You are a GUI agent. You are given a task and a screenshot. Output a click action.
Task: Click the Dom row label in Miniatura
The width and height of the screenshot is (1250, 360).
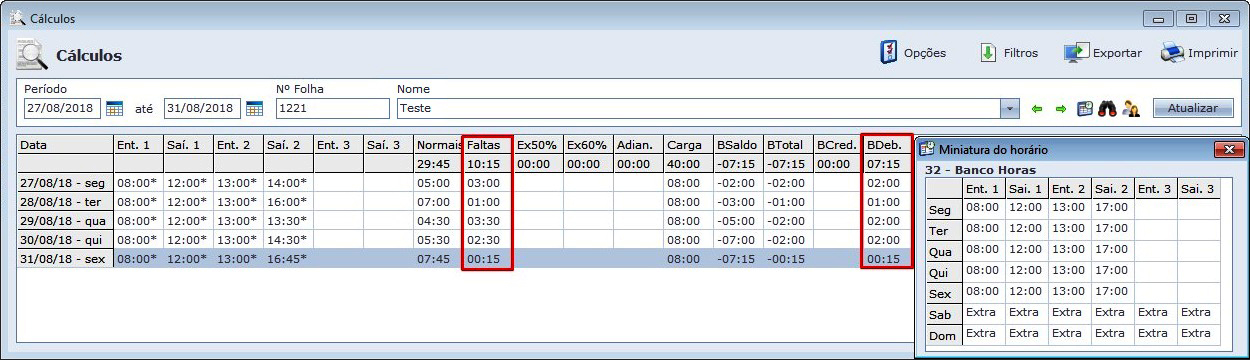(943, 336)
